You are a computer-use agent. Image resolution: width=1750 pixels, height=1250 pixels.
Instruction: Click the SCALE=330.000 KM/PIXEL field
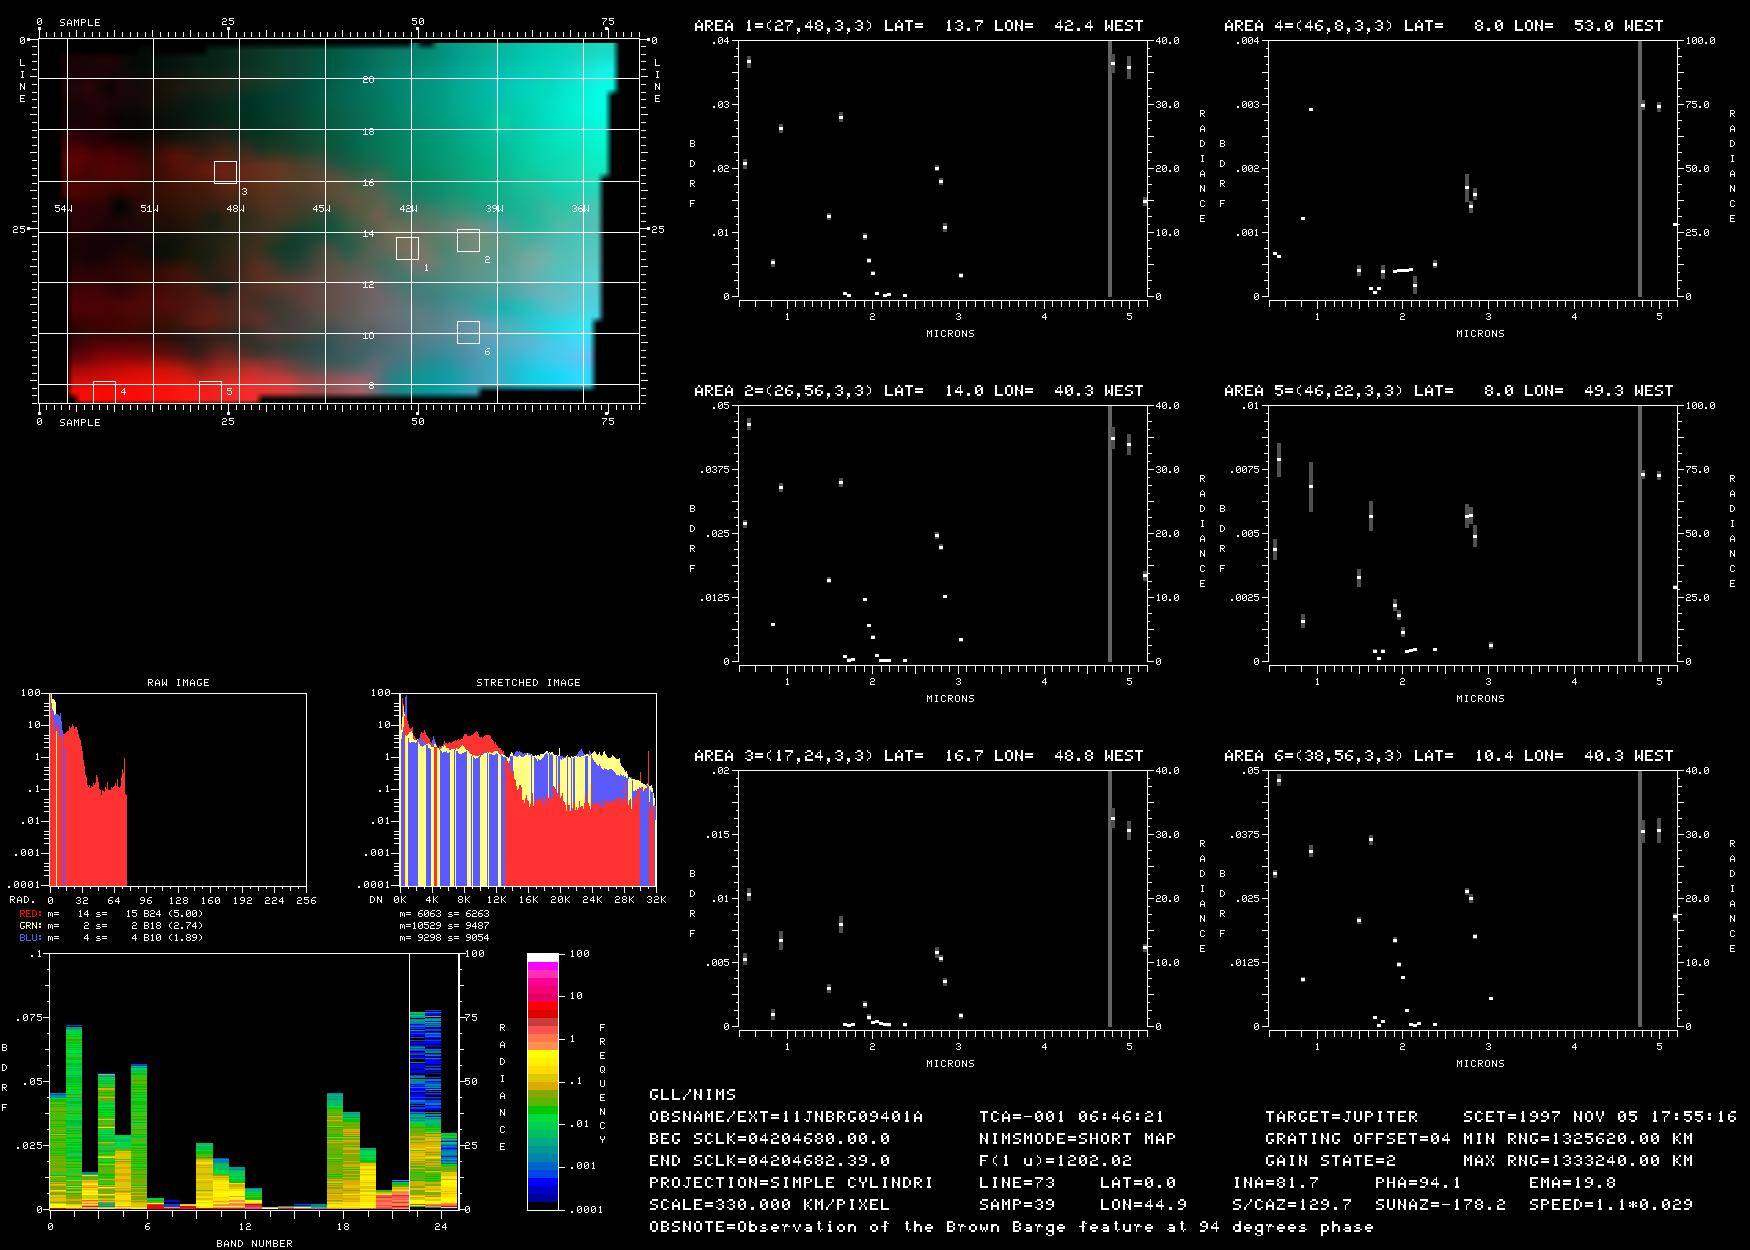770,1205
